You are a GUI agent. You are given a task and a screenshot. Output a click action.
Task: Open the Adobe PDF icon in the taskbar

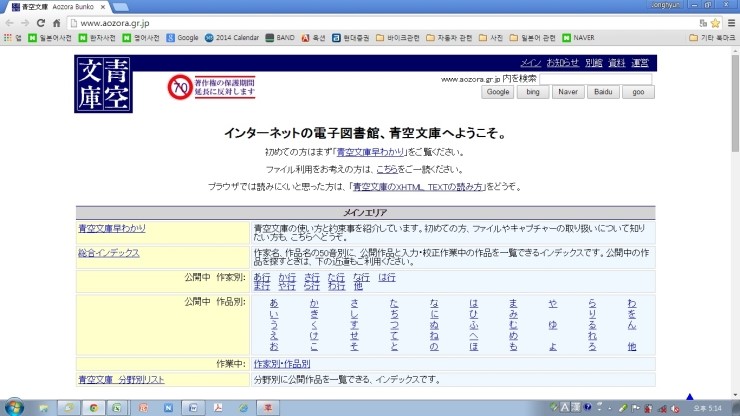click(x=218, y=408)
